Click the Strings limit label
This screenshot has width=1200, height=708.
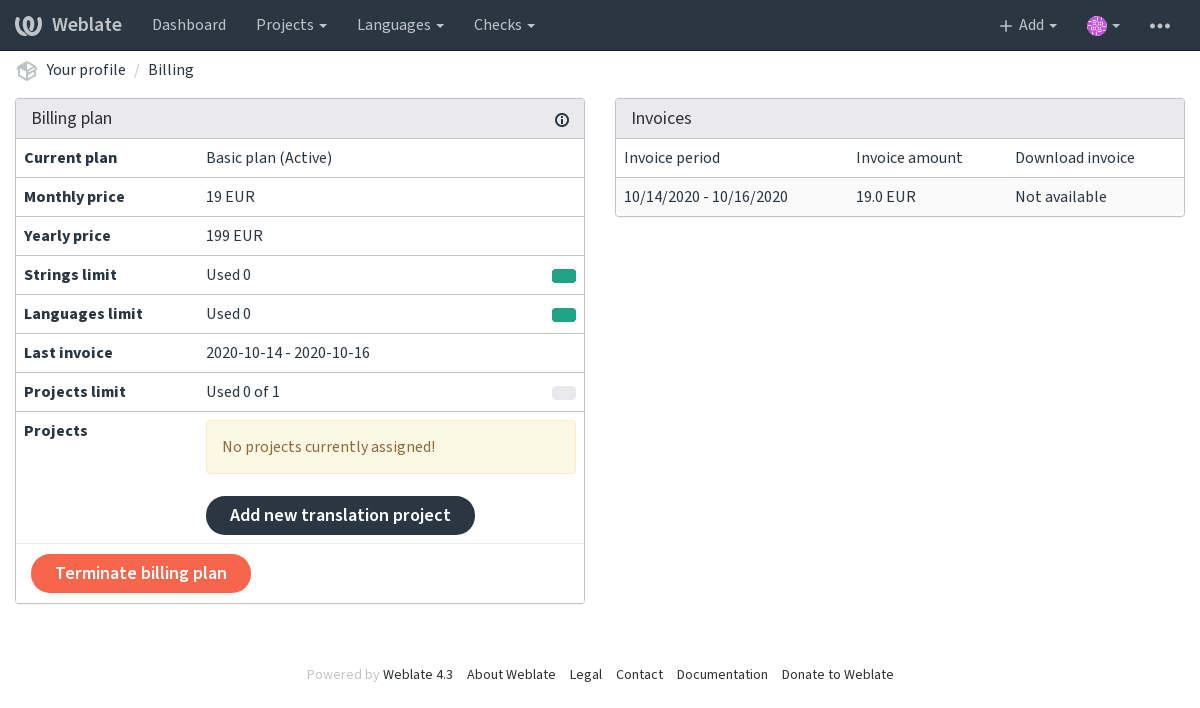(70, 275)
